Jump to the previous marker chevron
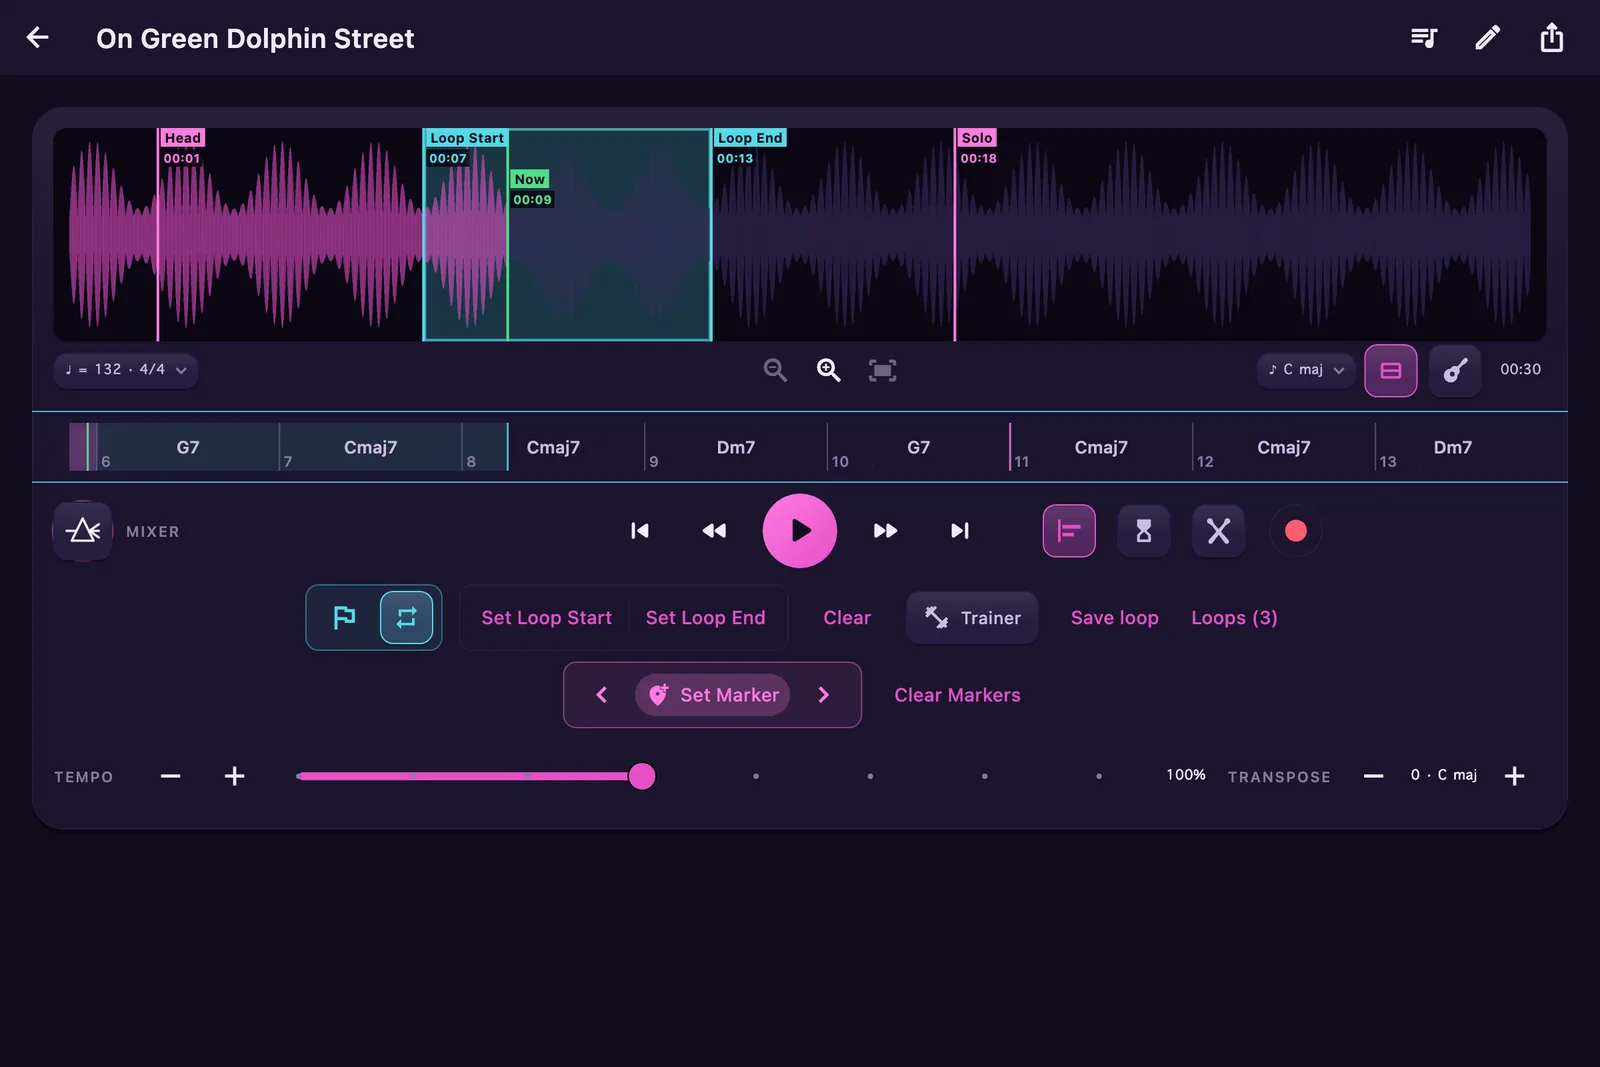 (x=601, y=695)
